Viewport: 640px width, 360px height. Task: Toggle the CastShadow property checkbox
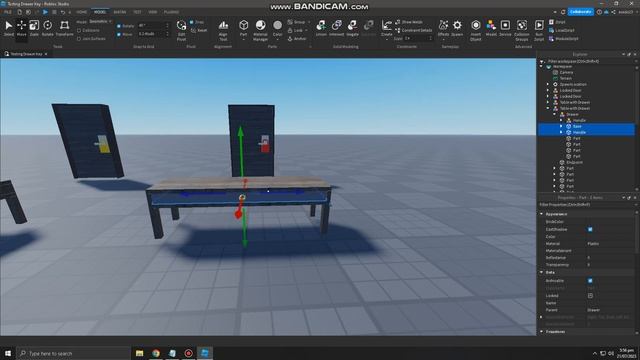point(590,229)
